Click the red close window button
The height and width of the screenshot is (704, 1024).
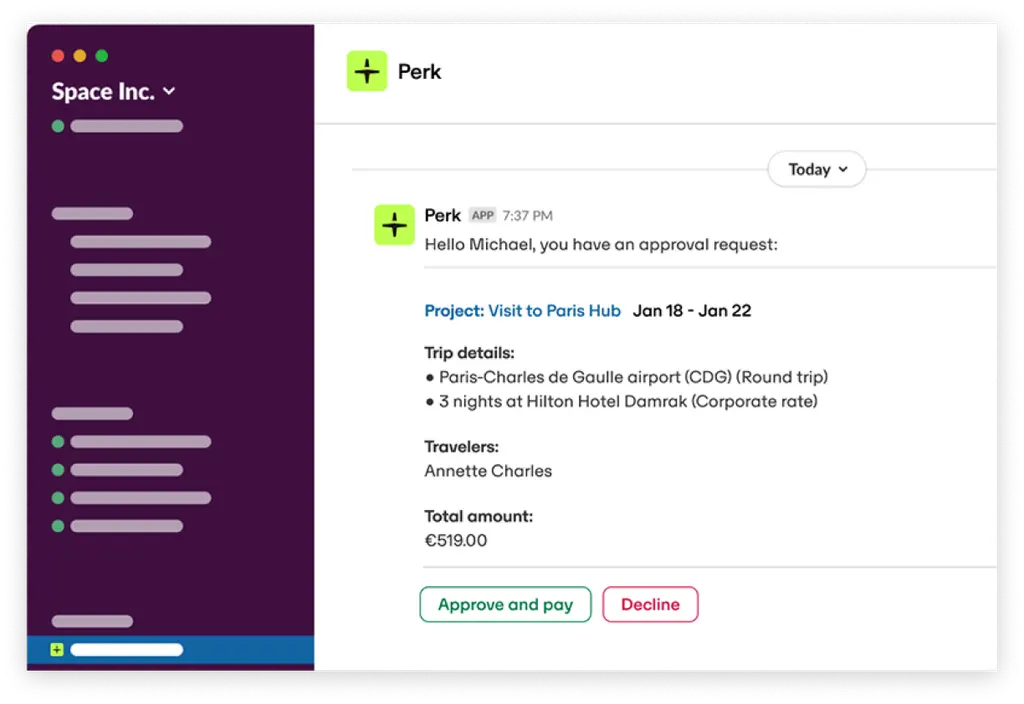pyautogui.click(x=57, y=56)
